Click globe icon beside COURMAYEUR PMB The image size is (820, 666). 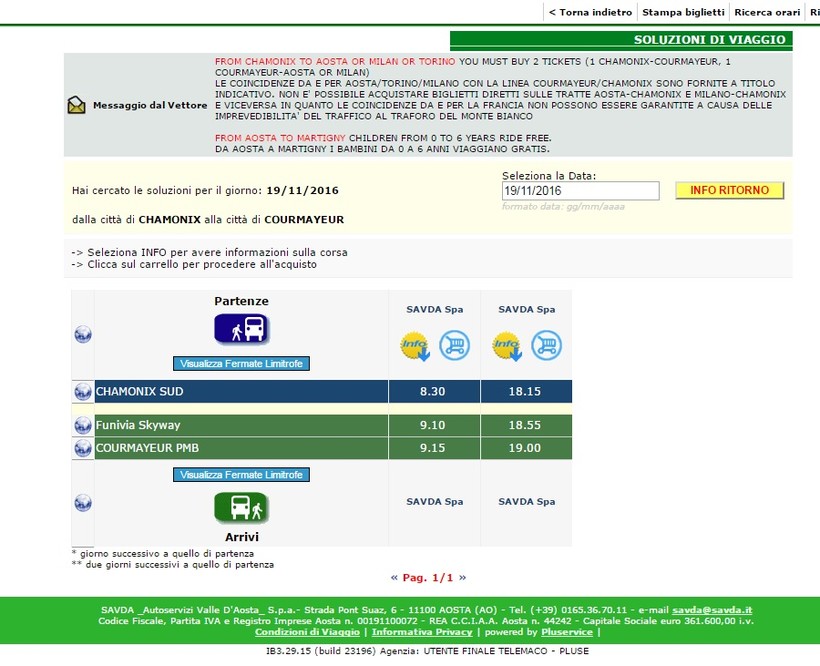coord(83,449)
